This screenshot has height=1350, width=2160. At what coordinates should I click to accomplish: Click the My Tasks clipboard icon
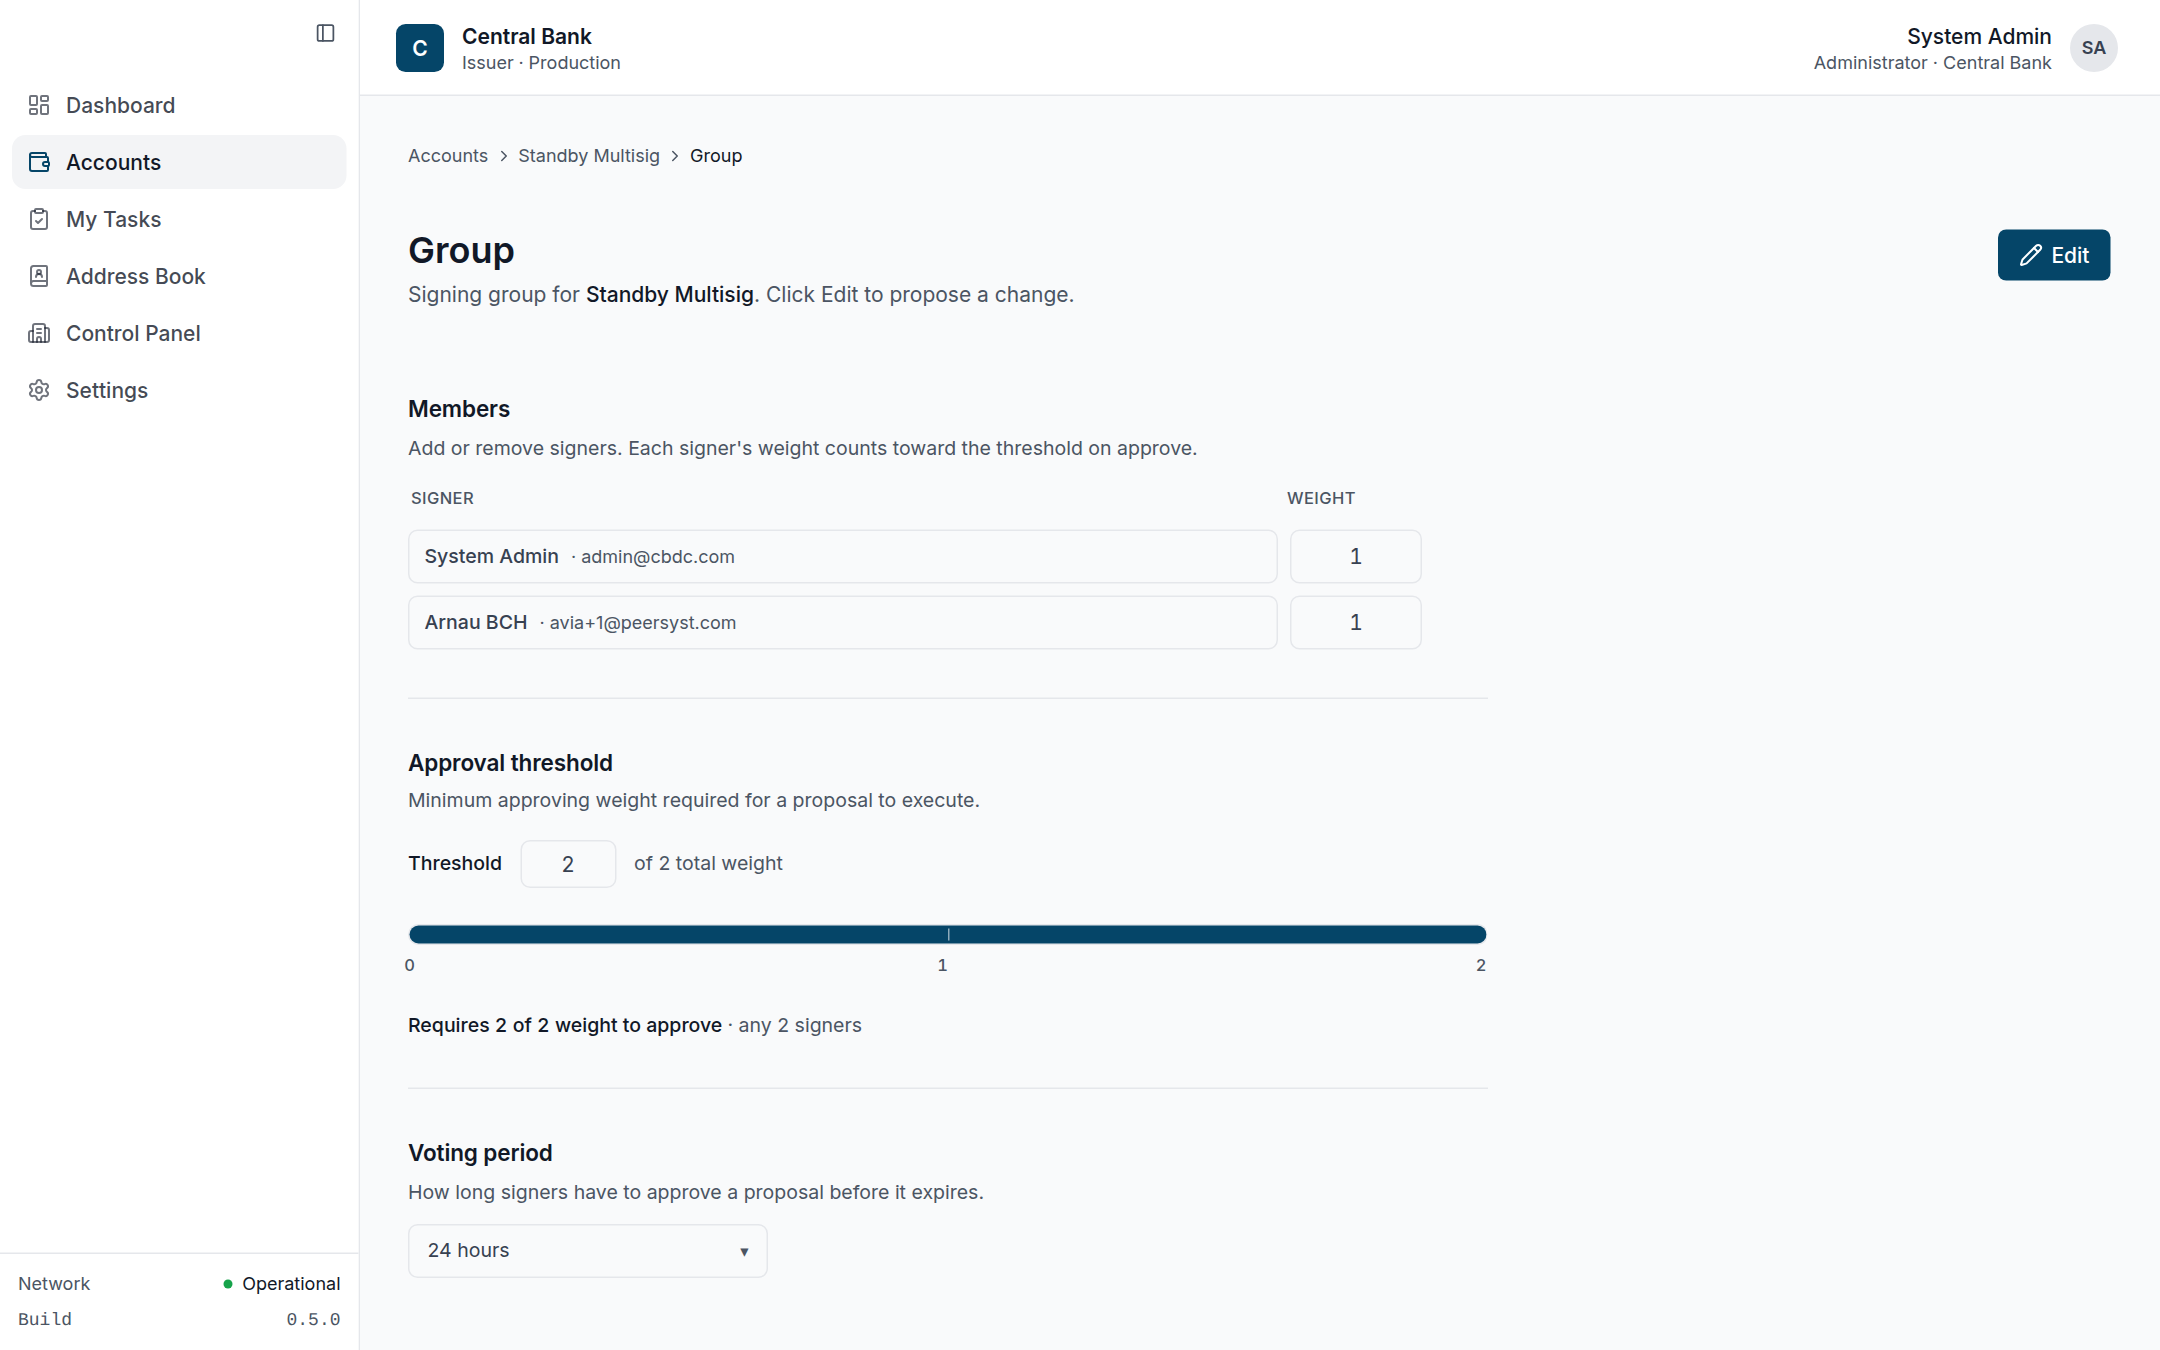tap(39, 219)
